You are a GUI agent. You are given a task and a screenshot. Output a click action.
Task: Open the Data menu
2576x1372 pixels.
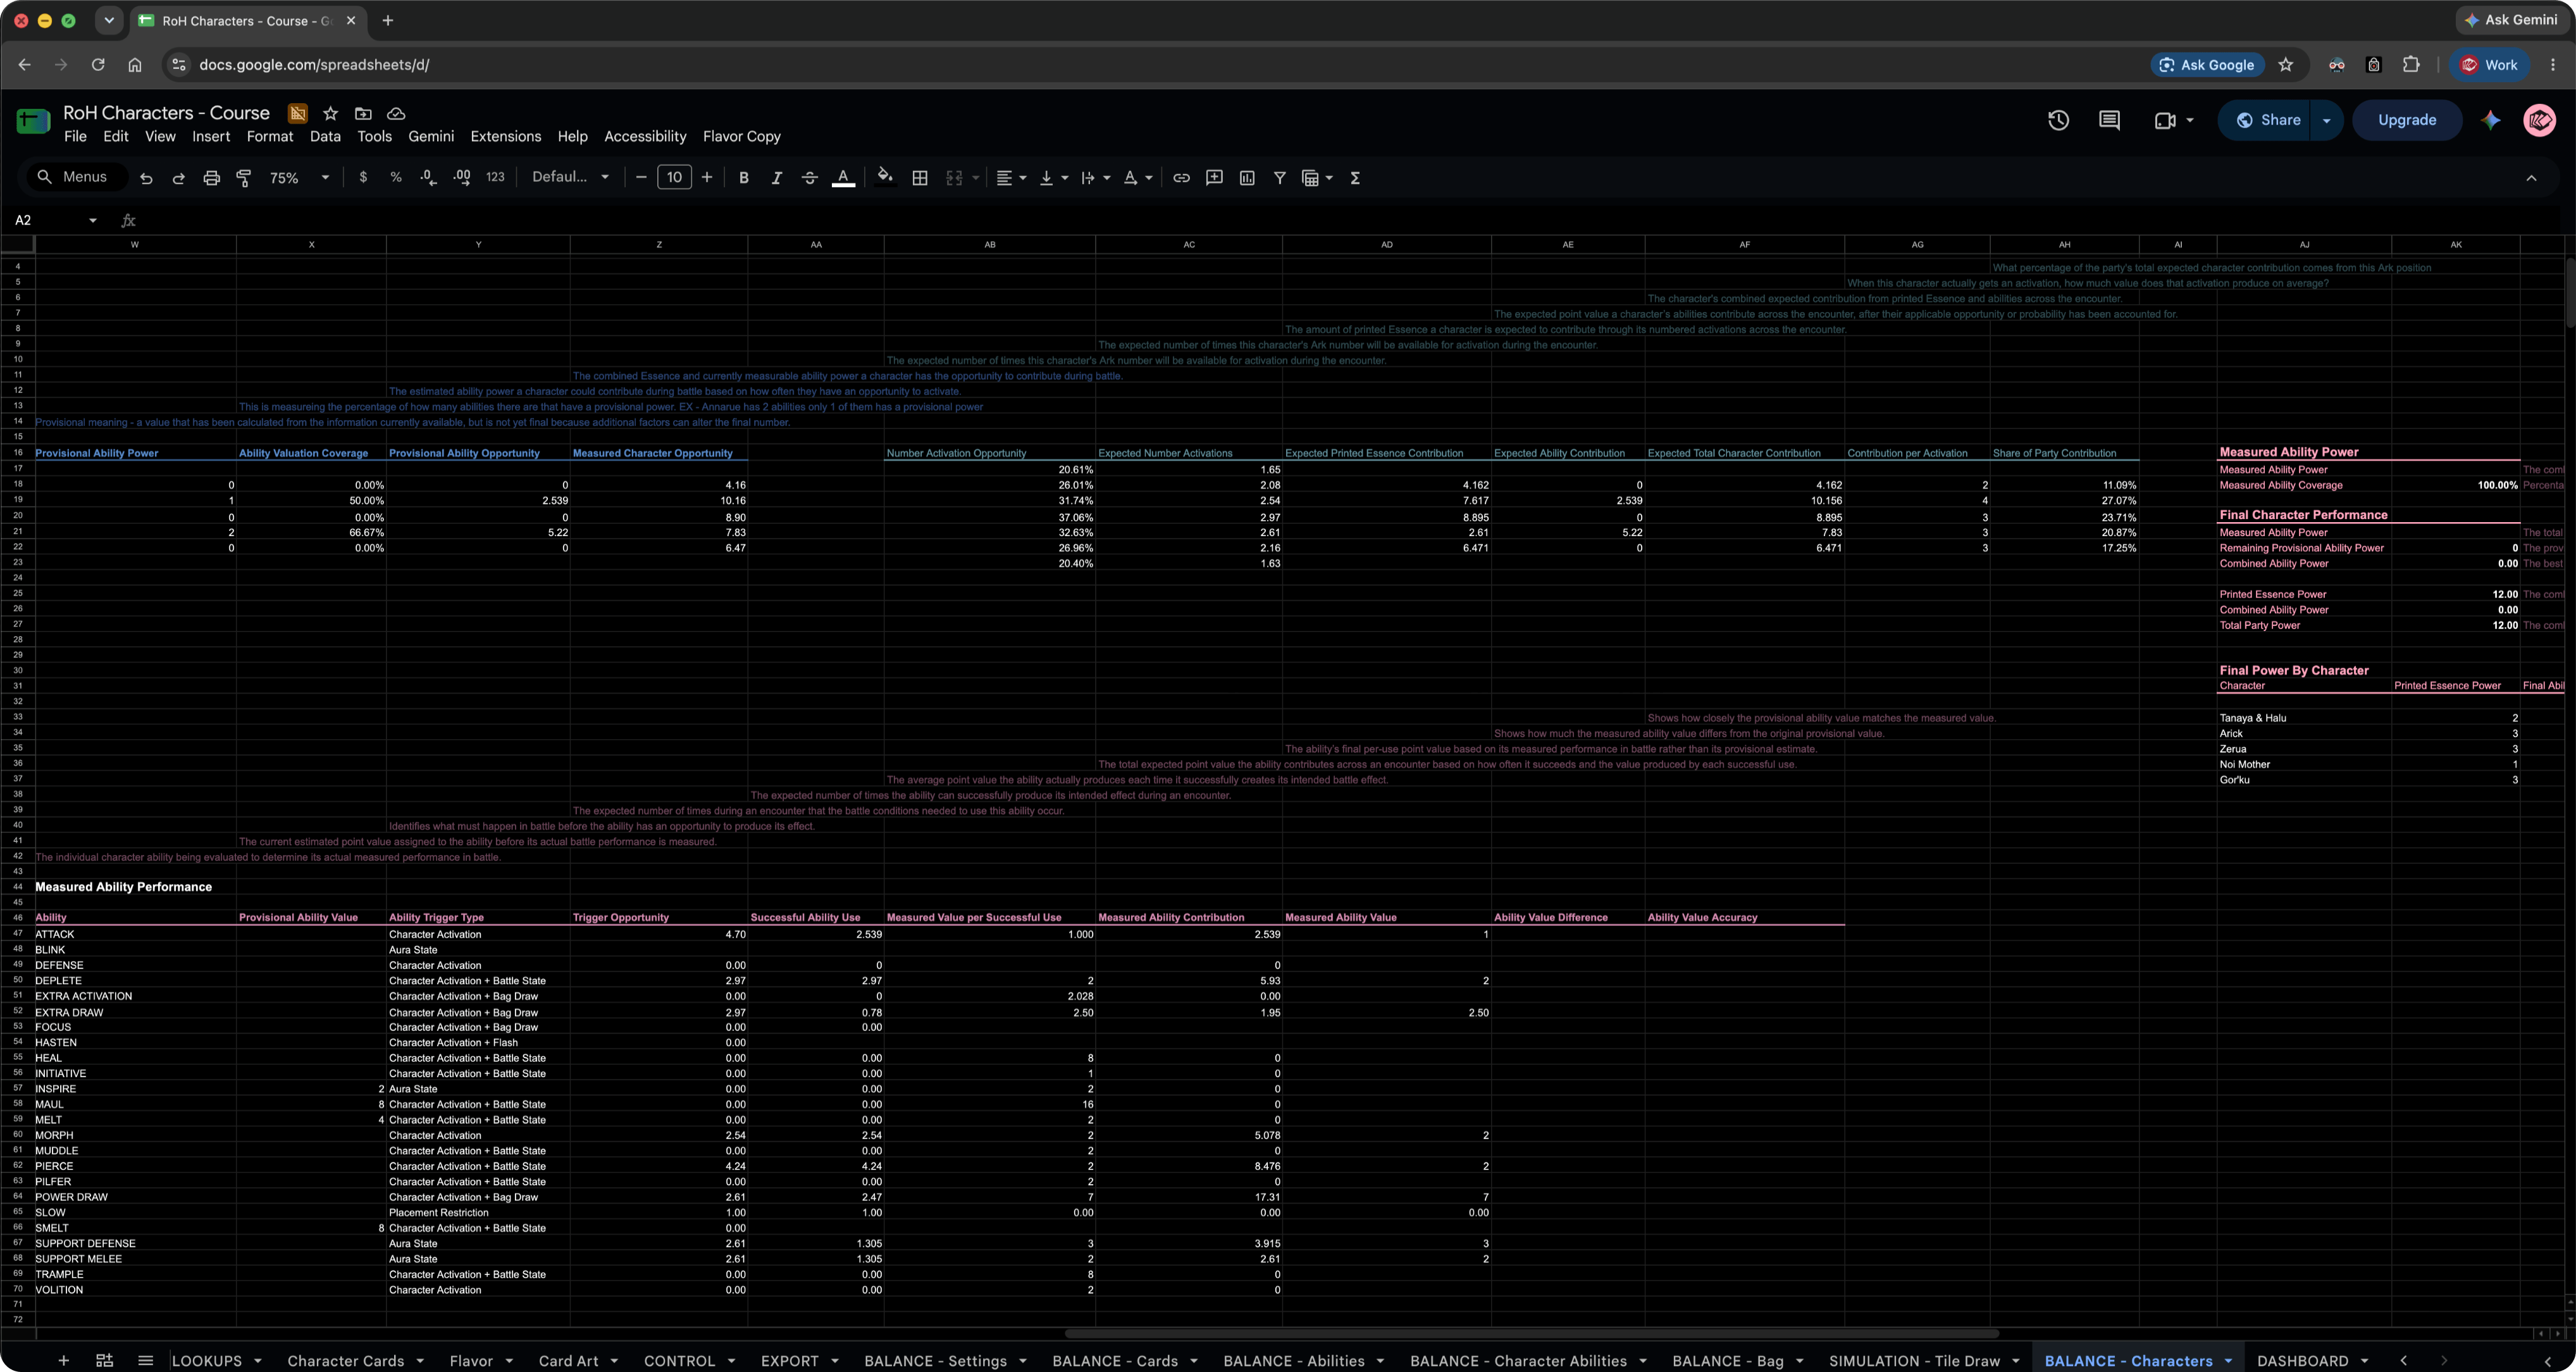click(x=325, y=136)
